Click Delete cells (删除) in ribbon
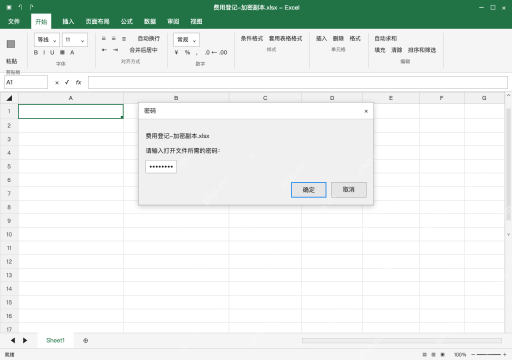Screen dimensions: 512x360 point(338,39)
